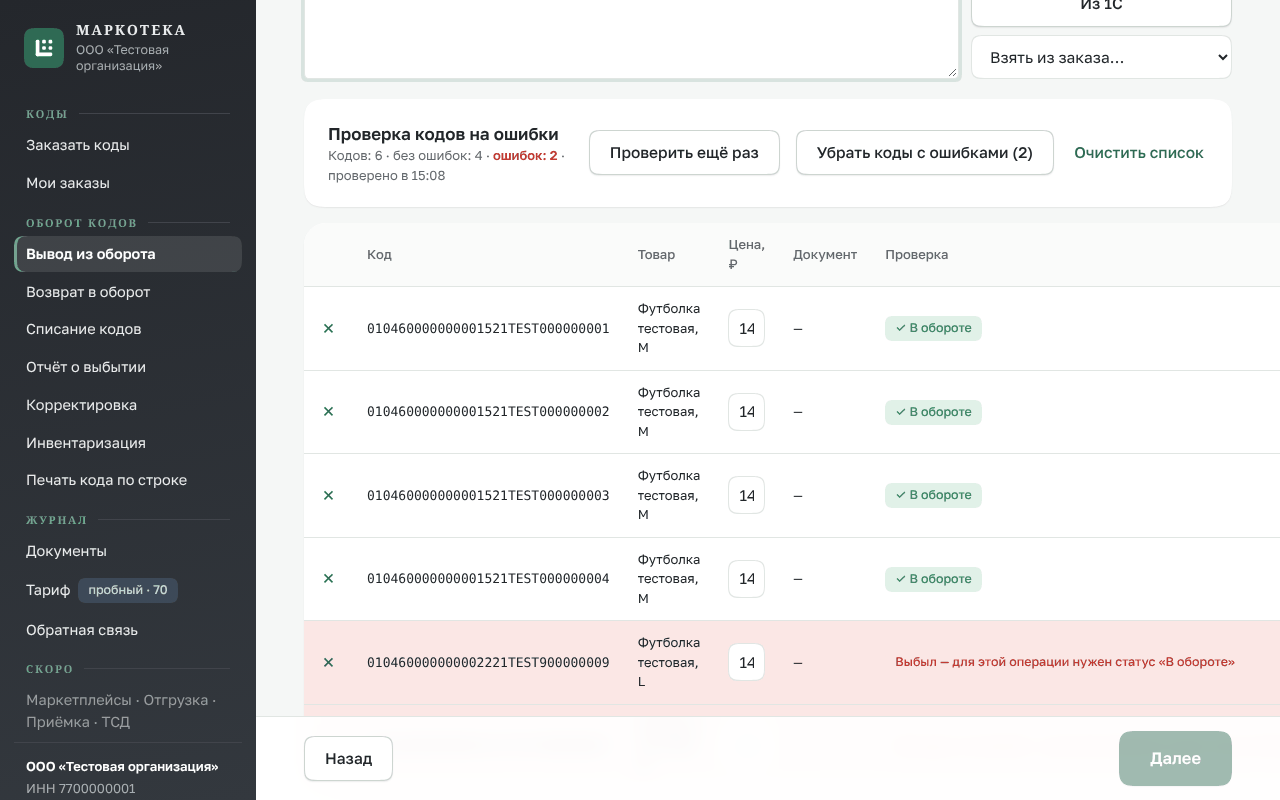Screen dimensions: 1280x800
Task: Click inside the codes text area
Action: tap(632, 38)
